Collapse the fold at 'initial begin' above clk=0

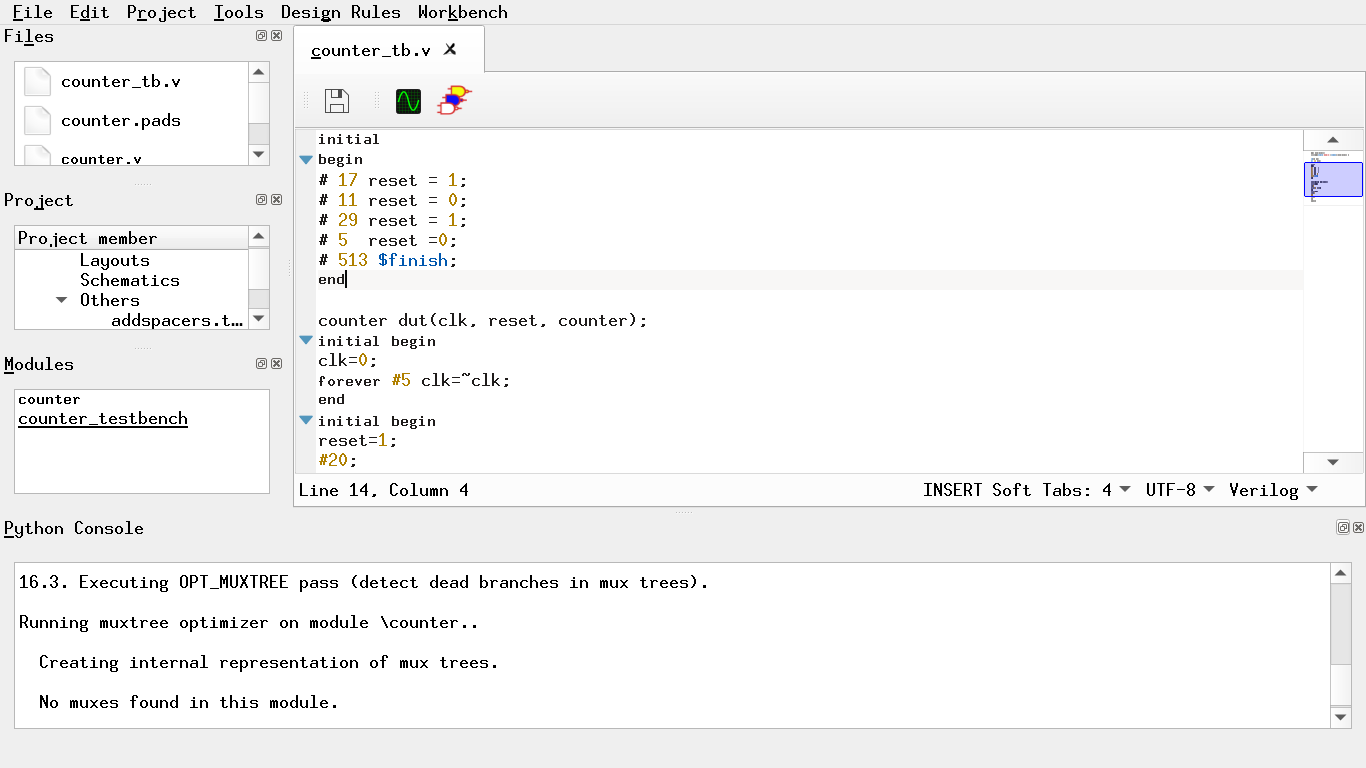(306, 341)
